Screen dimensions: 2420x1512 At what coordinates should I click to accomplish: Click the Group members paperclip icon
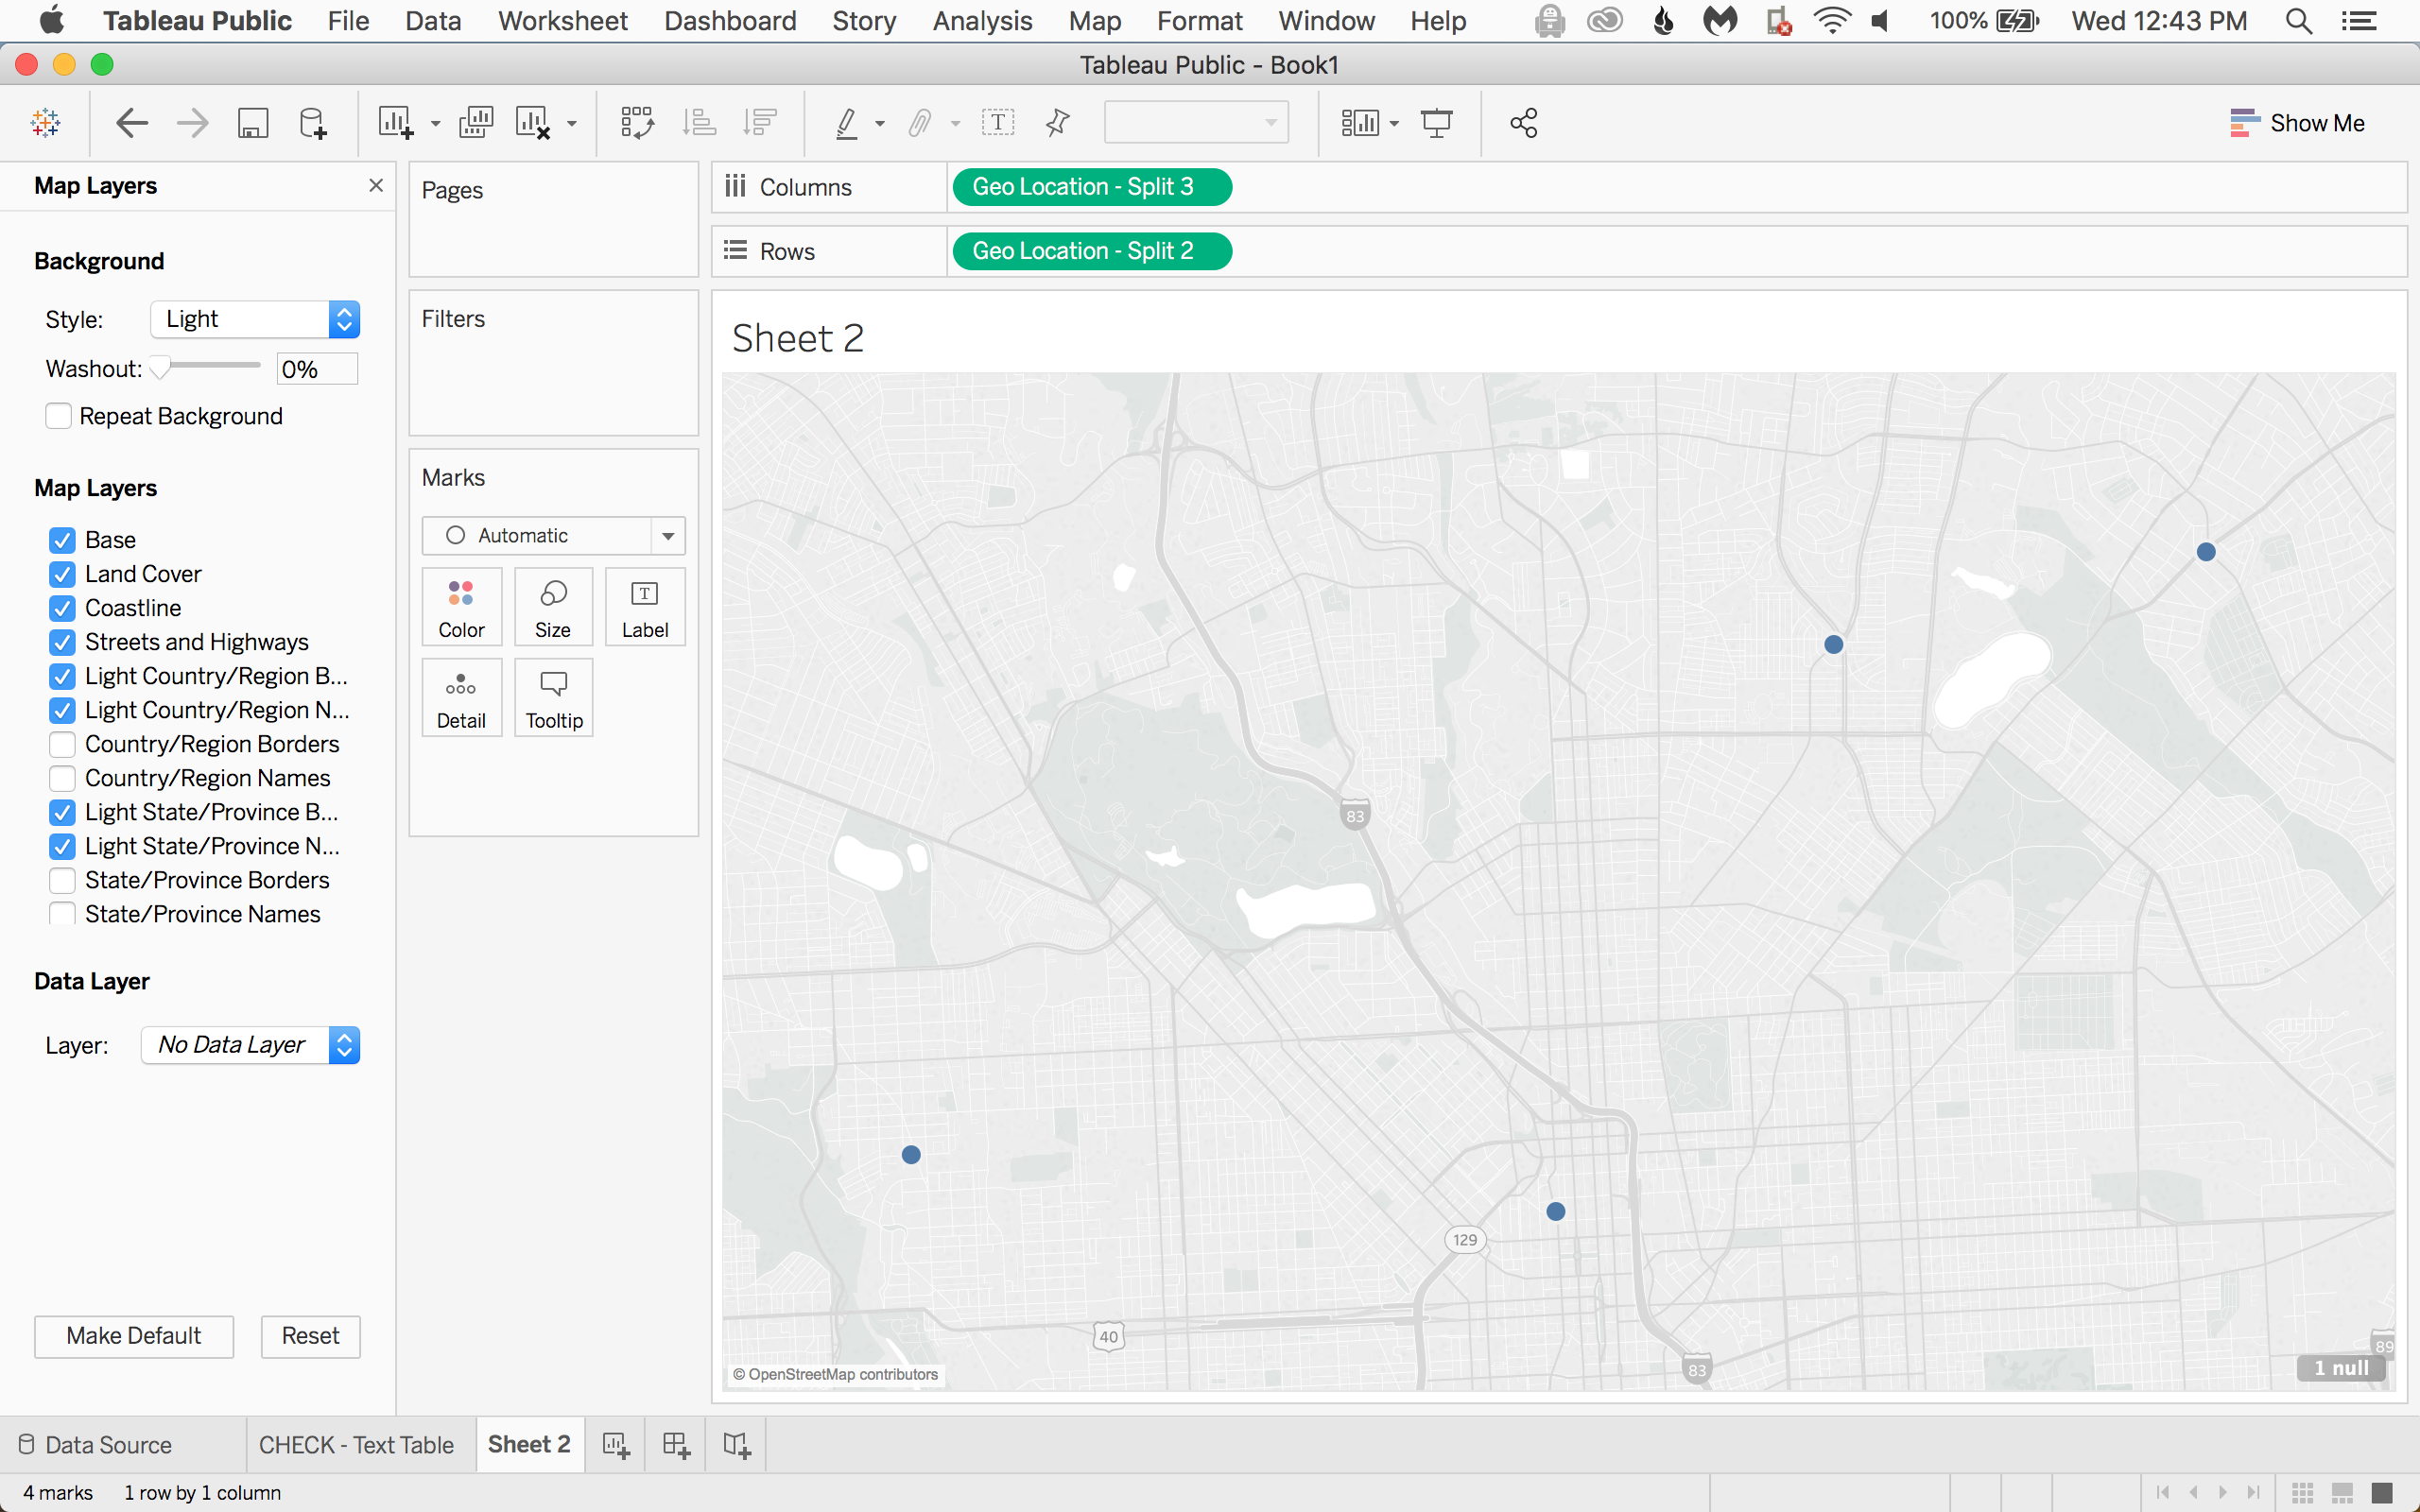pyautogui.click(x=920, y=123)
